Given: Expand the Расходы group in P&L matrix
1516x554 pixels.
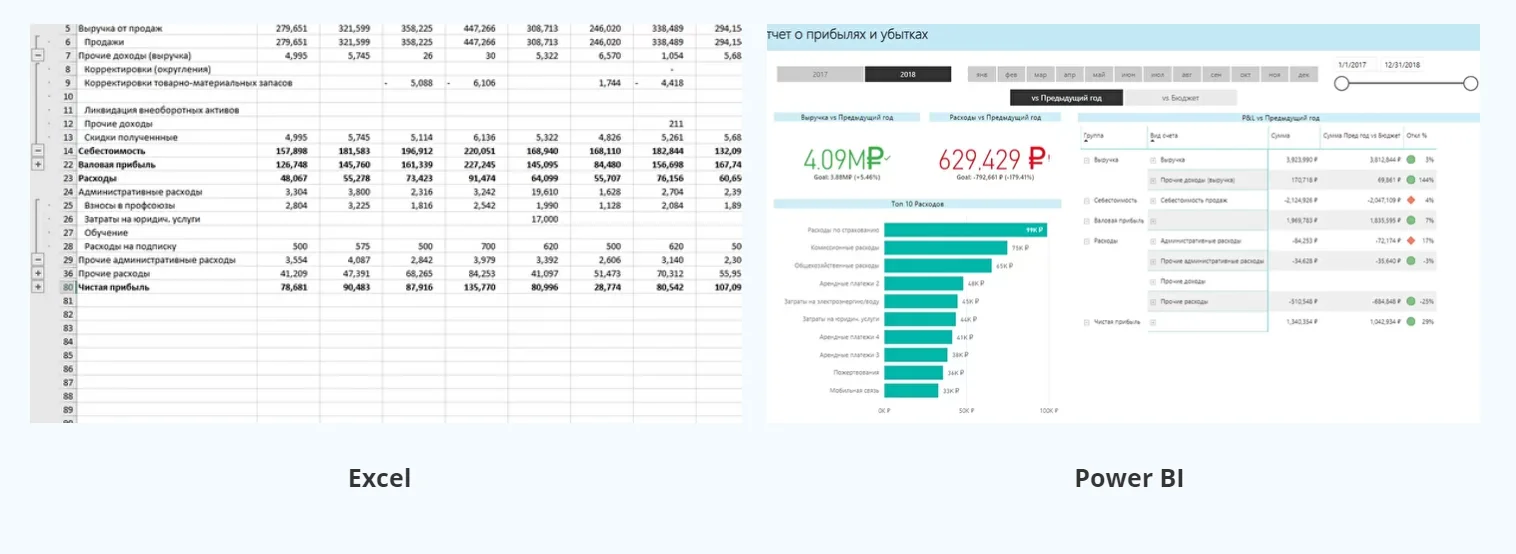Looking at the screenshot, I should pyautogui.click(x=1087, y=241).
